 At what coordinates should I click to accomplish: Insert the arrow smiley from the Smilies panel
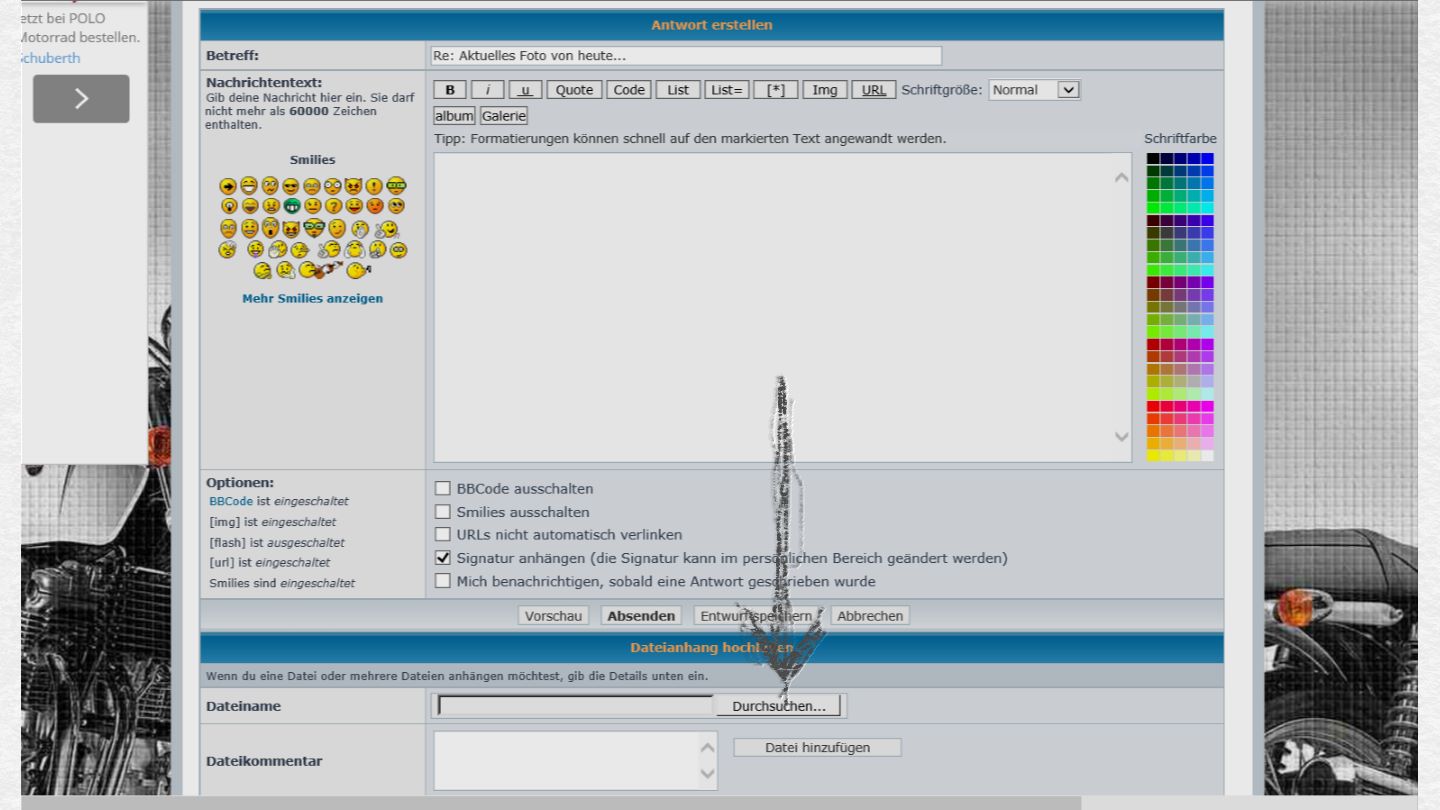pos(228,186)
